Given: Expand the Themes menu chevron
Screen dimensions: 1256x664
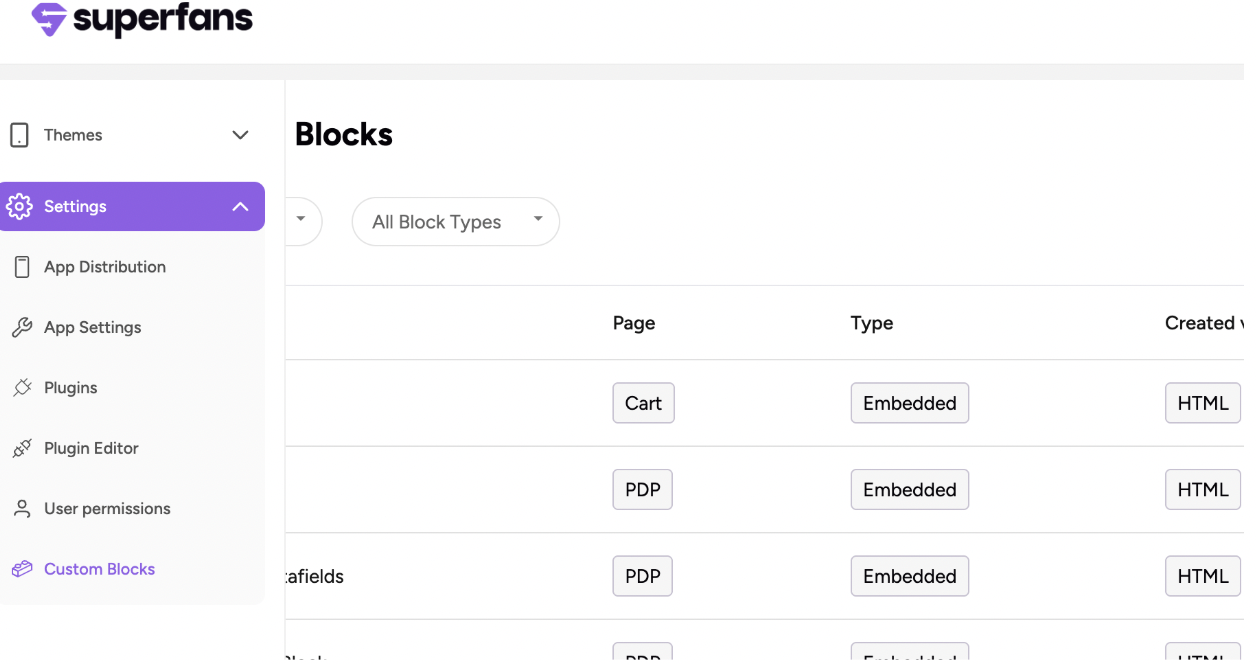Looking at the screenshot, I should coord(240,135).
